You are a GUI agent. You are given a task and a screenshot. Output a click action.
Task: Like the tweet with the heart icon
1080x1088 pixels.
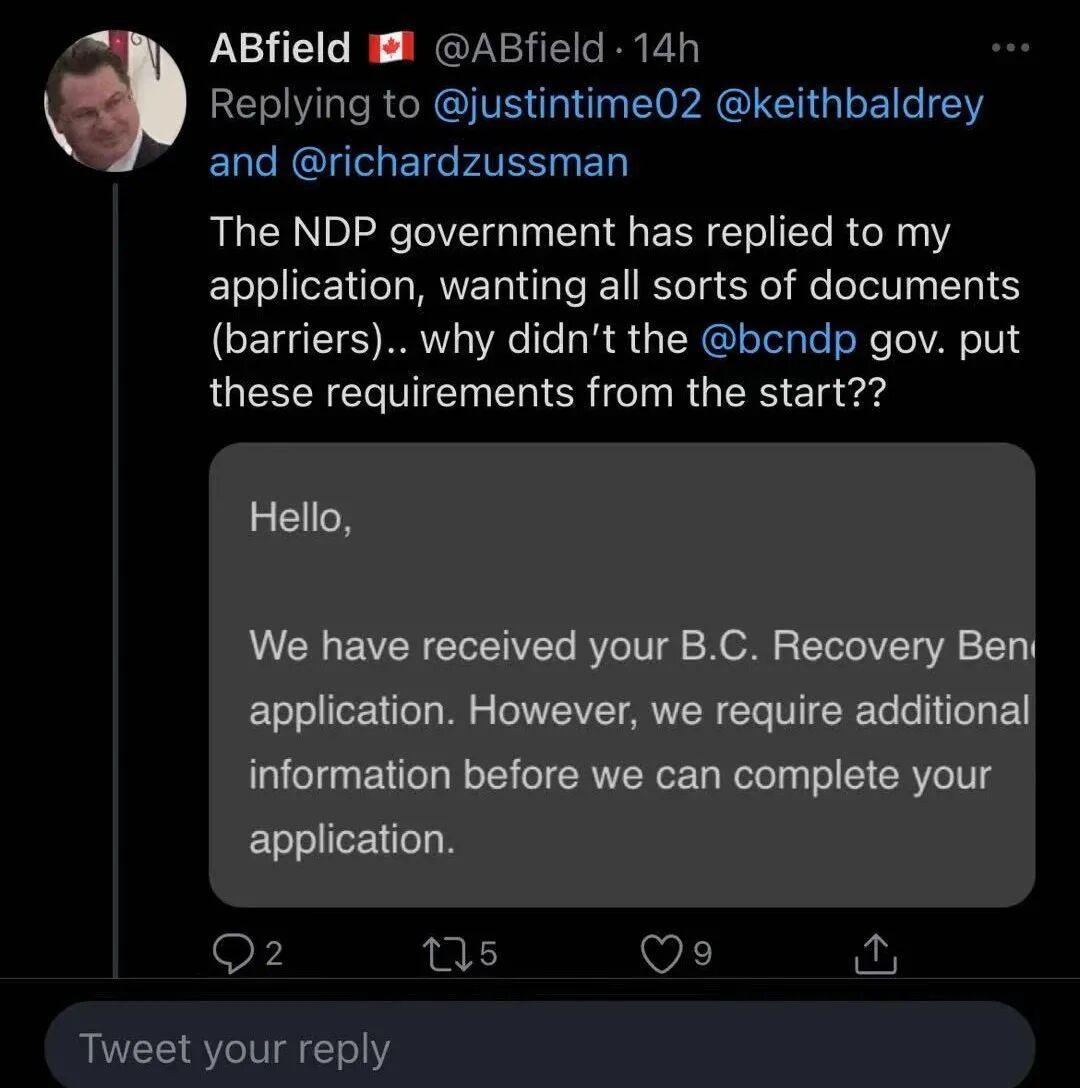pyautogui.click(x=659, y=954)
